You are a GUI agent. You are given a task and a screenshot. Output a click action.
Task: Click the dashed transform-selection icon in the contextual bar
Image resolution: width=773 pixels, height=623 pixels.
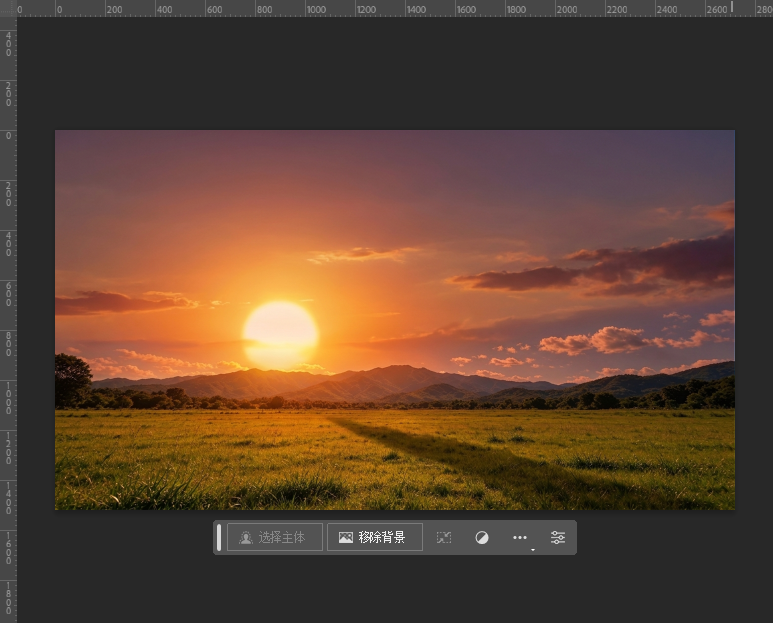444,537
